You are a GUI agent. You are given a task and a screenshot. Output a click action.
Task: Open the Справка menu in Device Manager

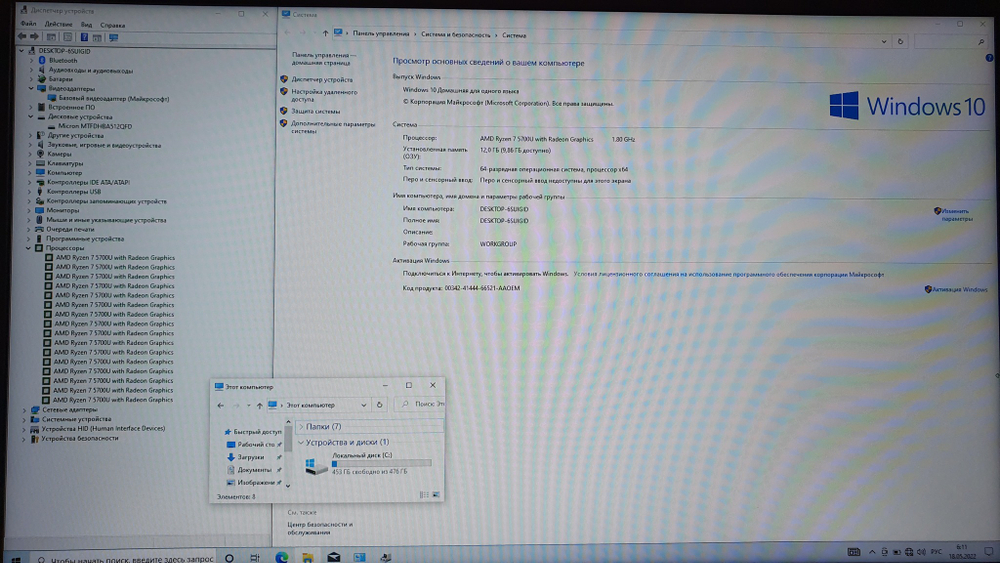pyautogui.click(x=112, y=26)
